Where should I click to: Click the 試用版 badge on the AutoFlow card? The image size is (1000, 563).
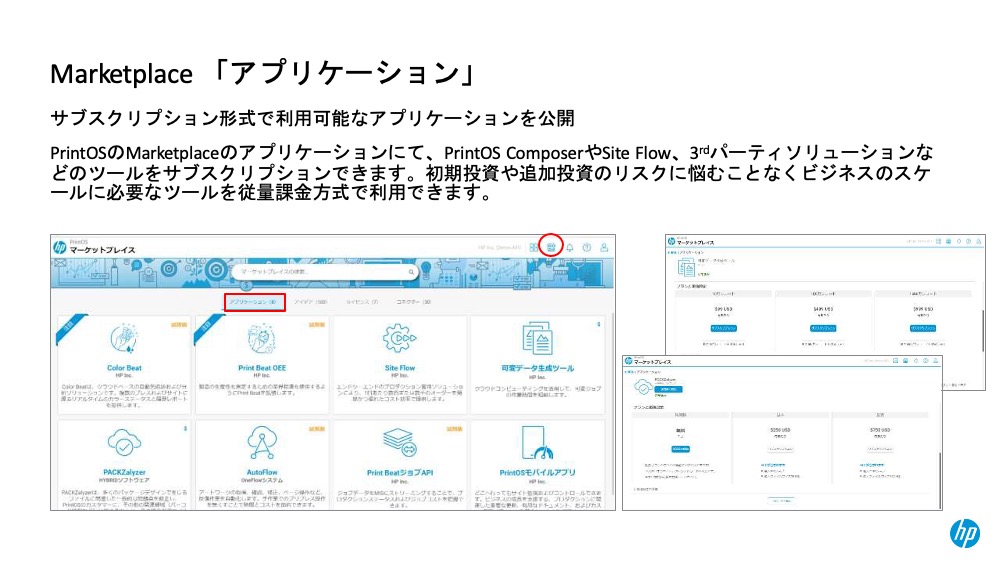point(317,429)
